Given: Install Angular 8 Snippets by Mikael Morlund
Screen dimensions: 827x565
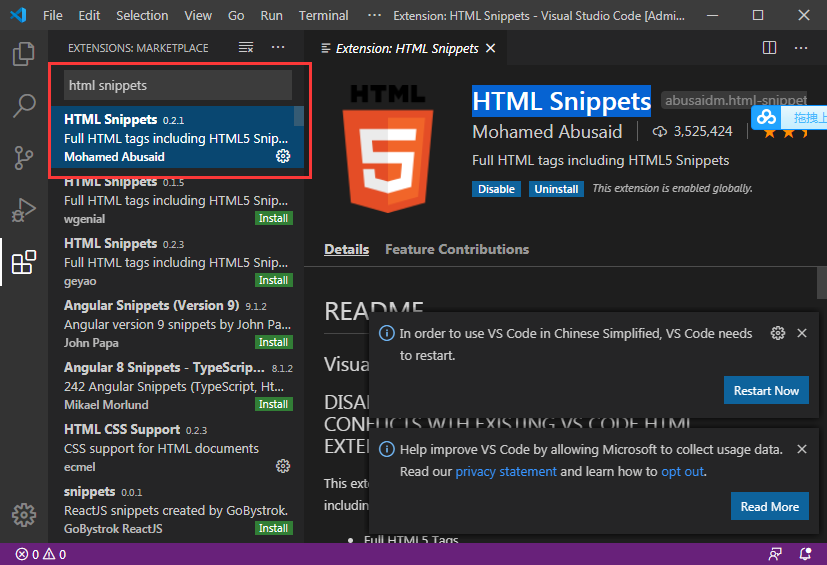Looking at the screenshot, I should click(273, 404).
